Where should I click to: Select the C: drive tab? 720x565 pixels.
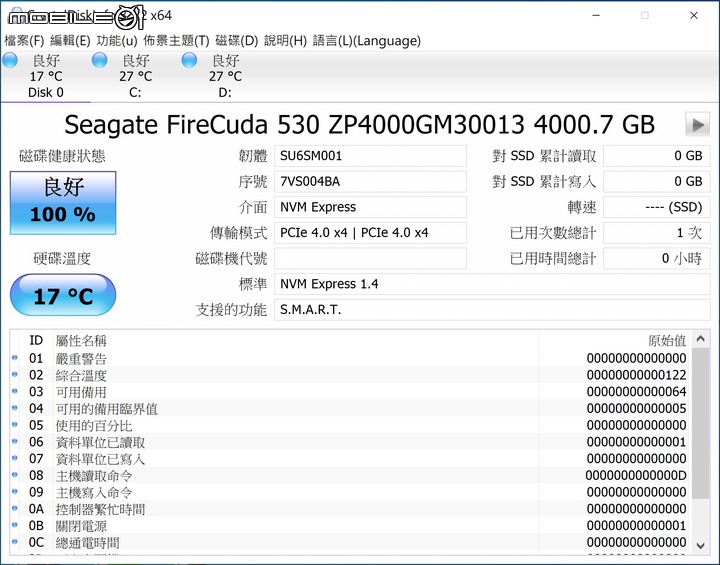point(135,77)
